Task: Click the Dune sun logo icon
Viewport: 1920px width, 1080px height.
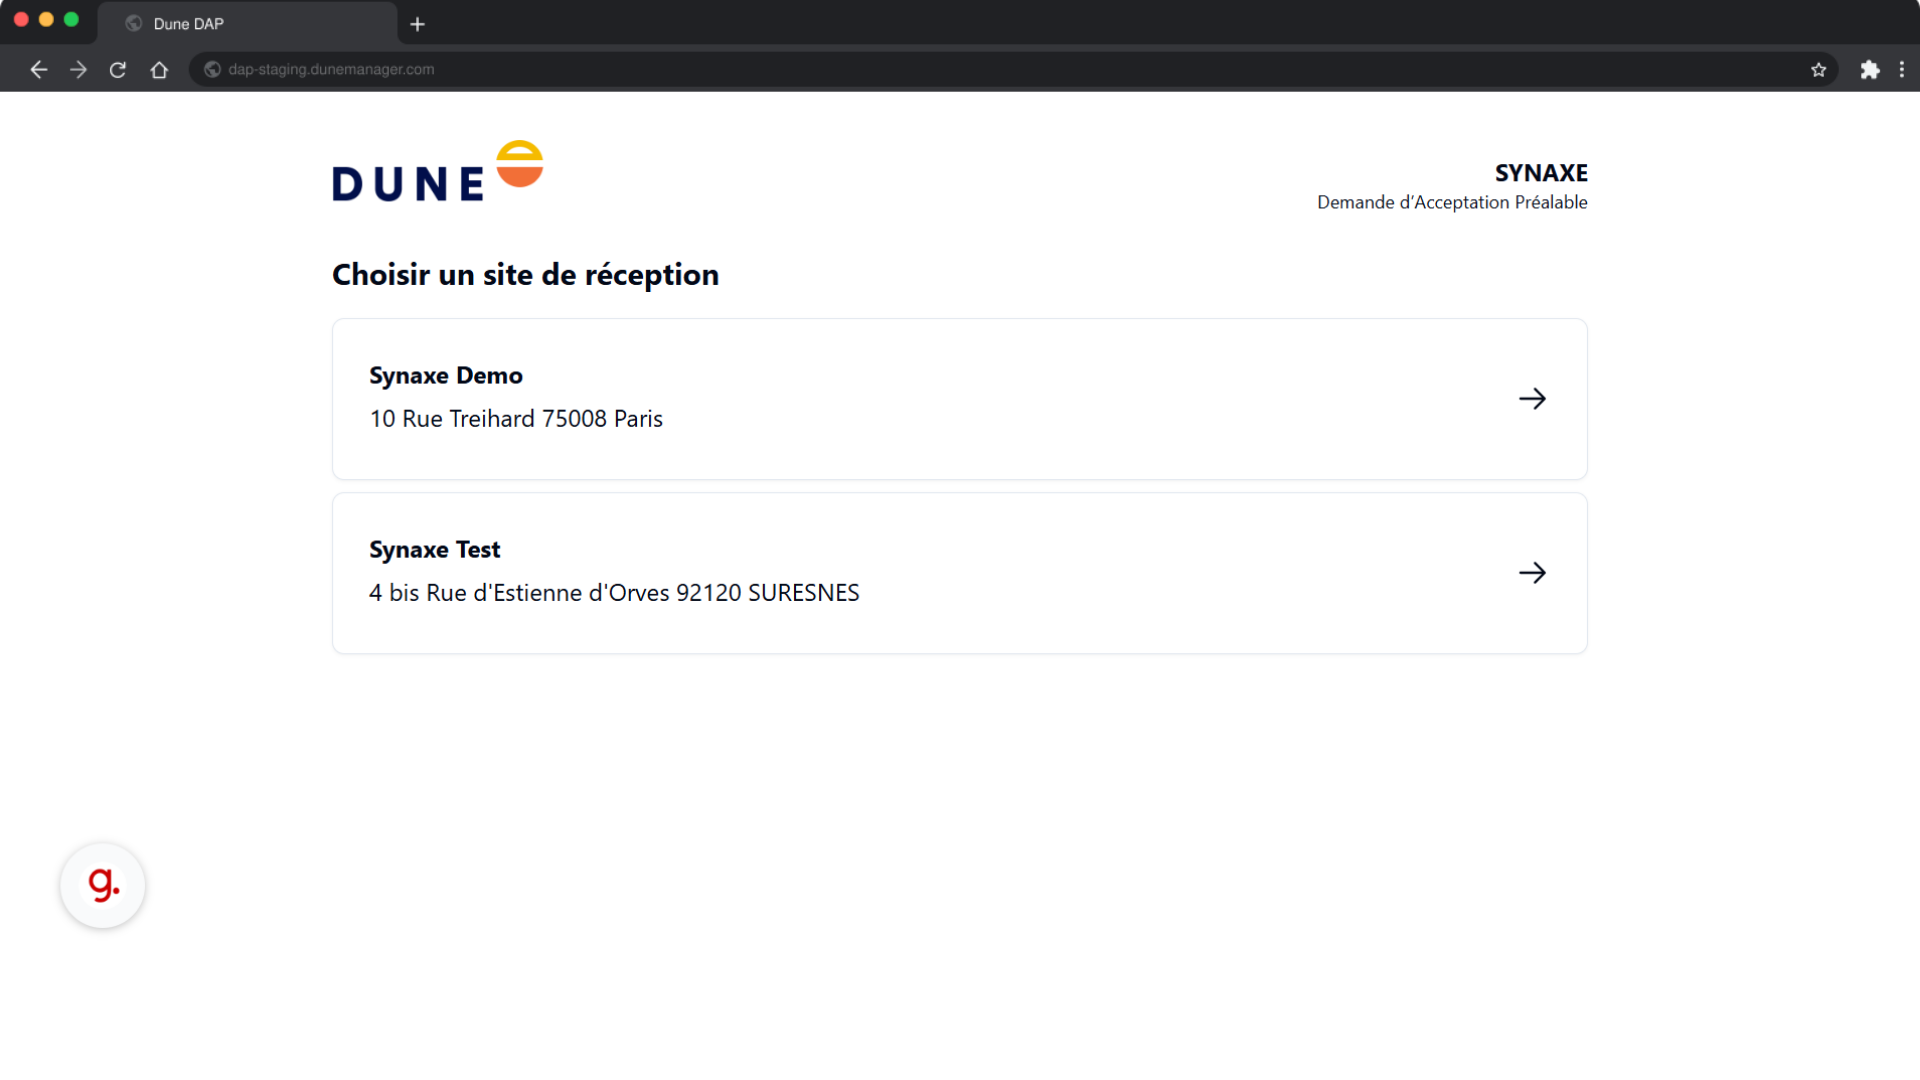Action: click(x=519, y=164)
